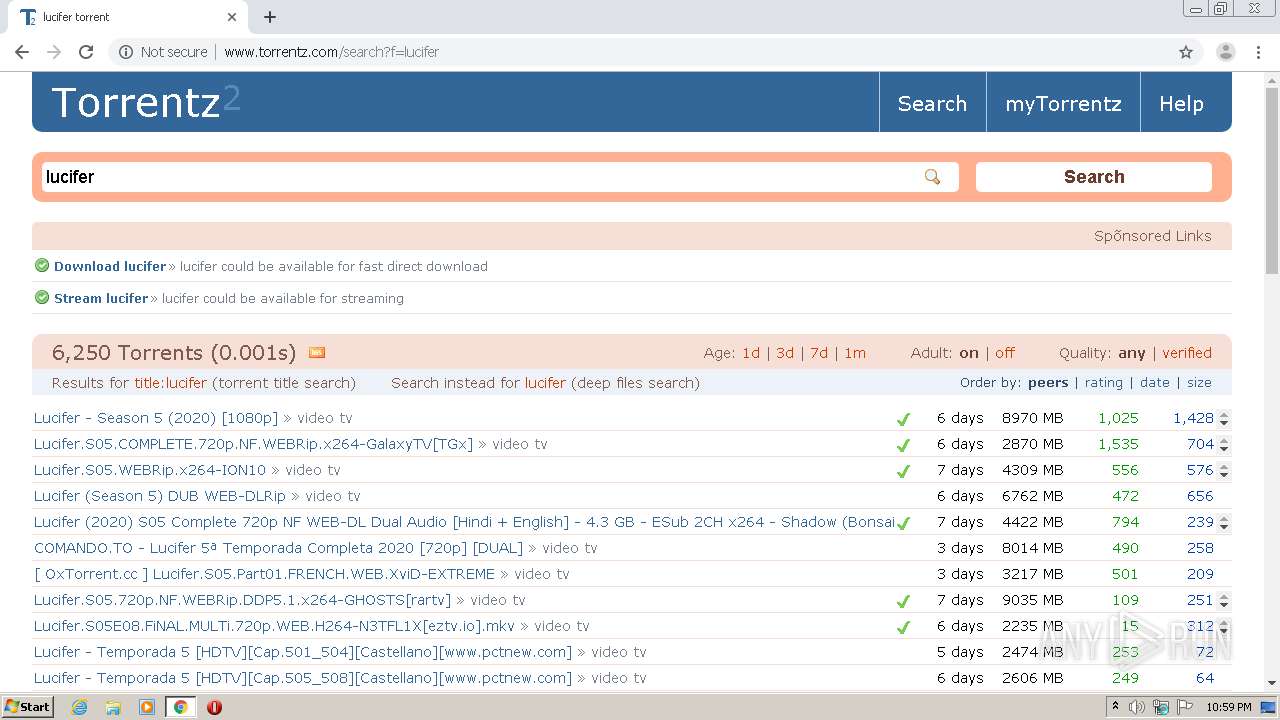Filter torrents by age 1d
The width and height of the screenshot is (1280, 720).
(751, 353)
